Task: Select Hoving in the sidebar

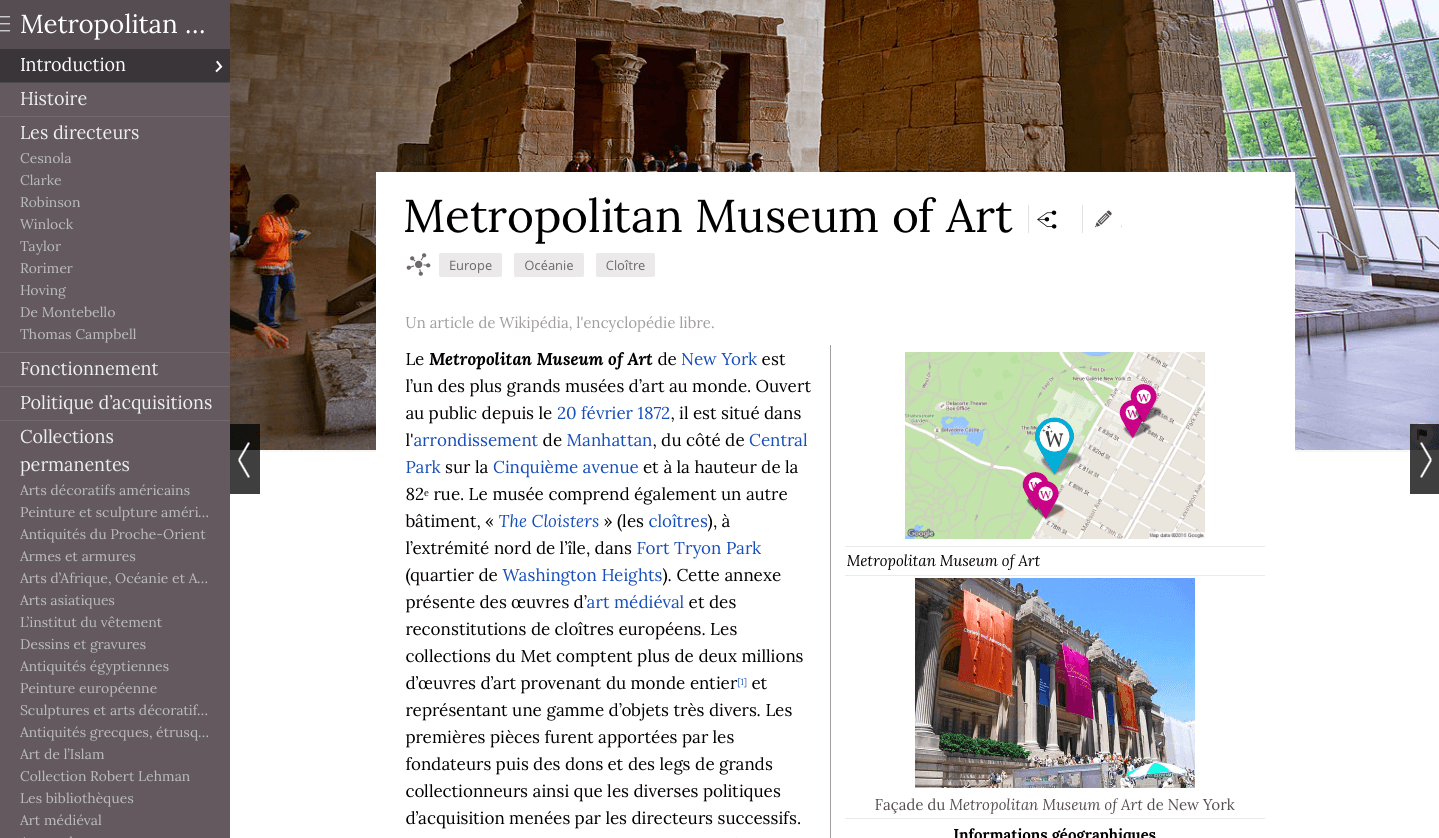Action: pos(43,290)
